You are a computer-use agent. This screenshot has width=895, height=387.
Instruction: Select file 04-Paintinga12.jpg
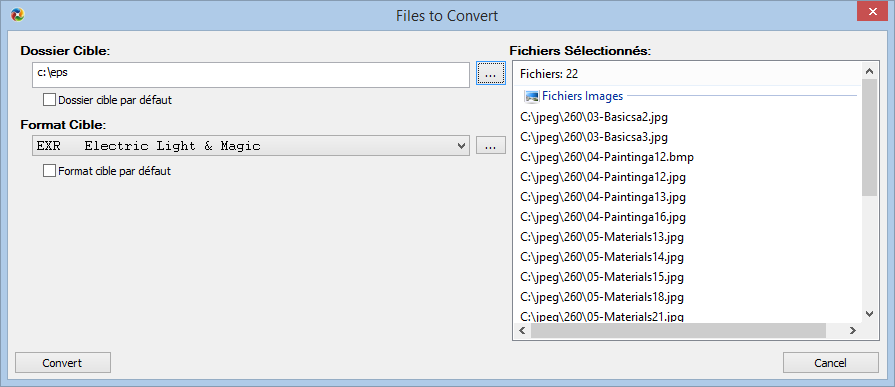pyautogui.click(x=603, y=178)
